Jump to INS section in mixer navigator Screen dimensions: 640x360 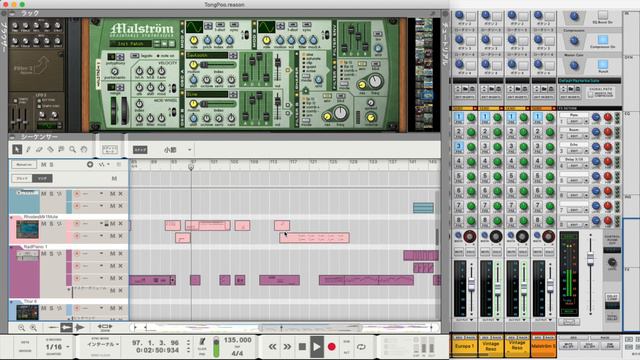coord(627,197)
